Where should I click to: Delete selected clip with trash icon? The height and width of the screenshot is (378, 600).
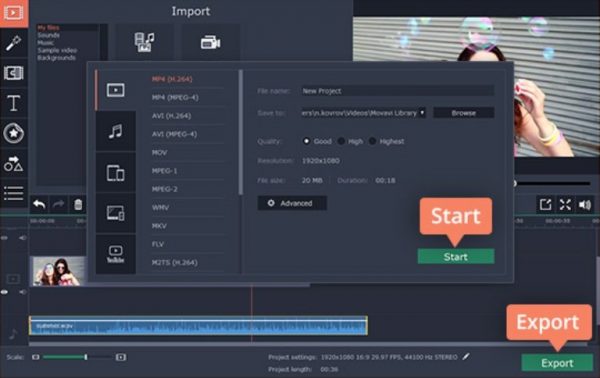click(78, 205)
